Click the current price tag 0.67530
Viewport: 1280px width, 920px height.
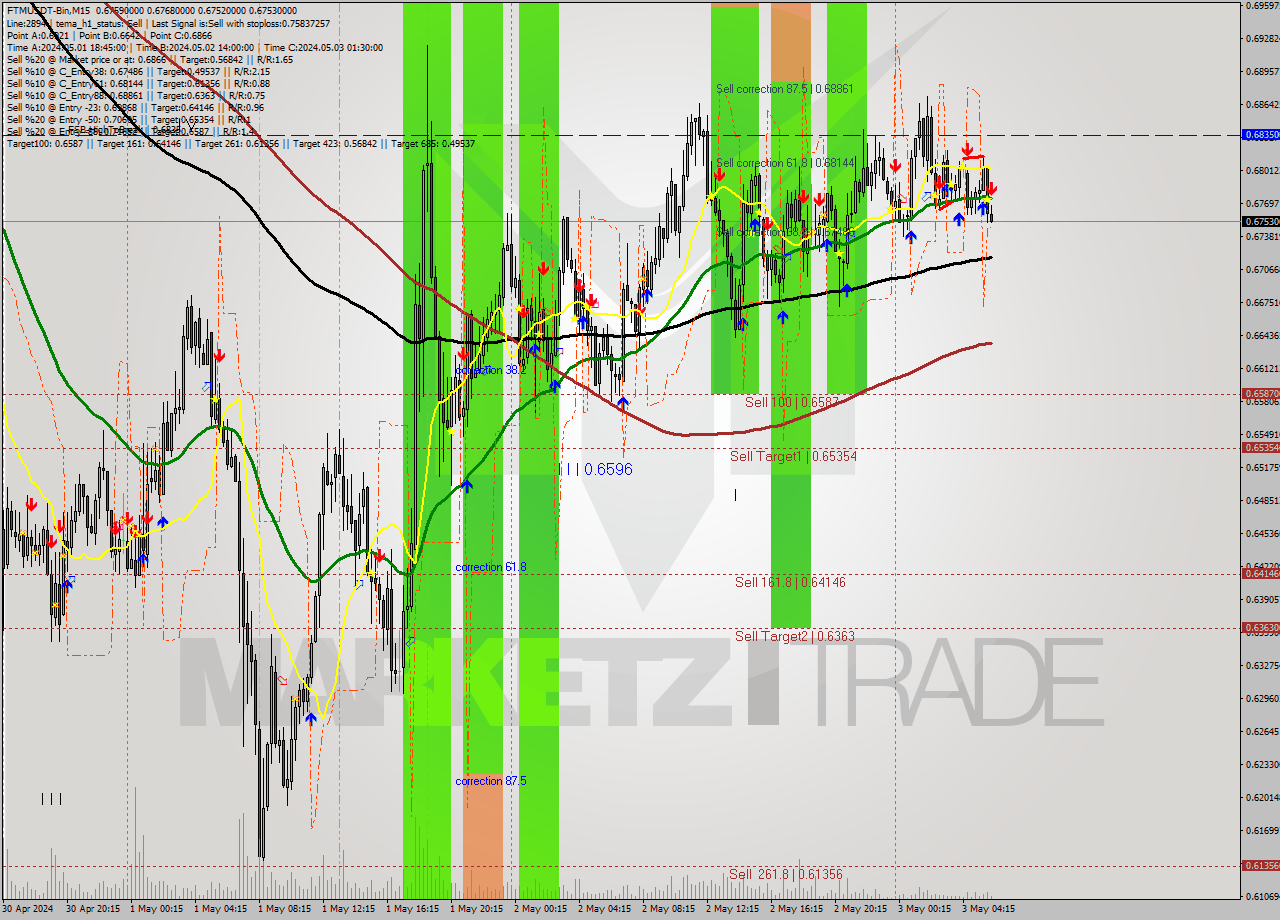tap(1260, 221)
